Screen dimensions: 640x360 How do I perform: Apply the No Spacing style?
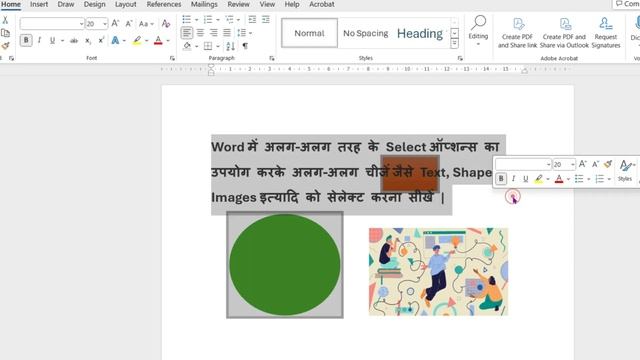pyautogui.click(x=365, y=33)
